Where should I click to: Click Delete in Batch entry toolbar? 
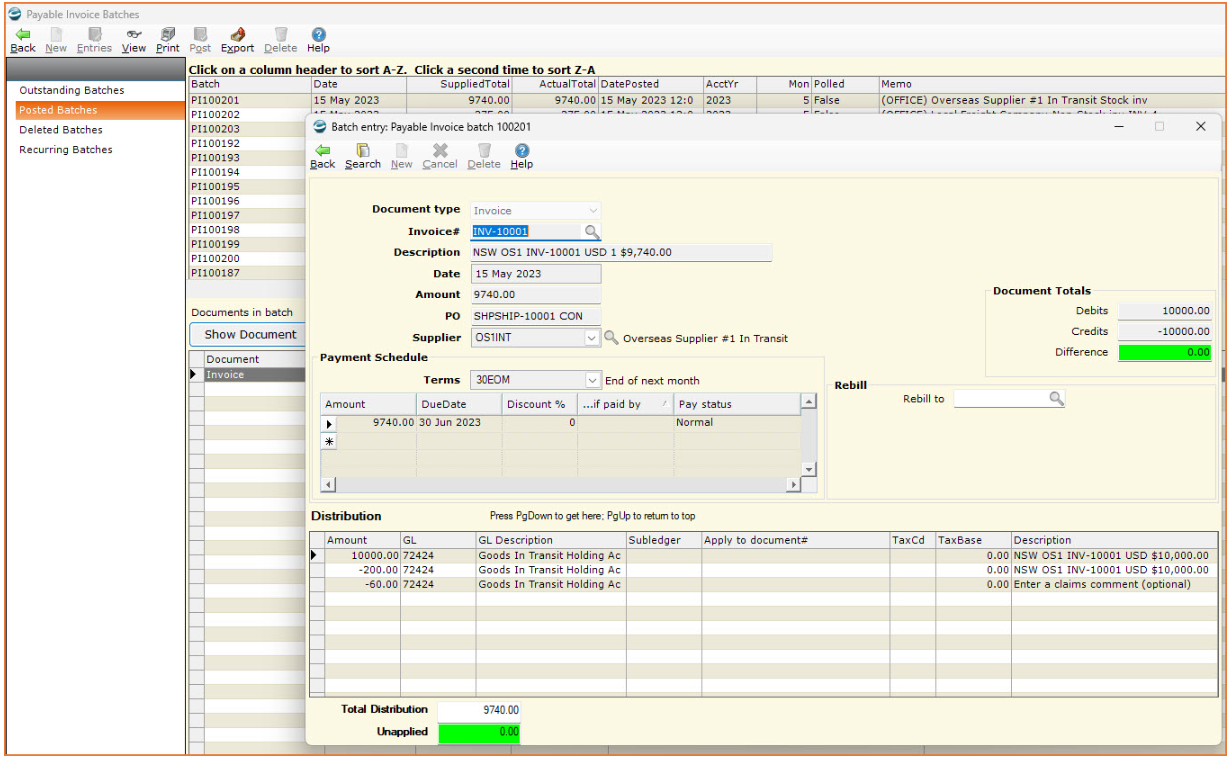coord(484,156)
